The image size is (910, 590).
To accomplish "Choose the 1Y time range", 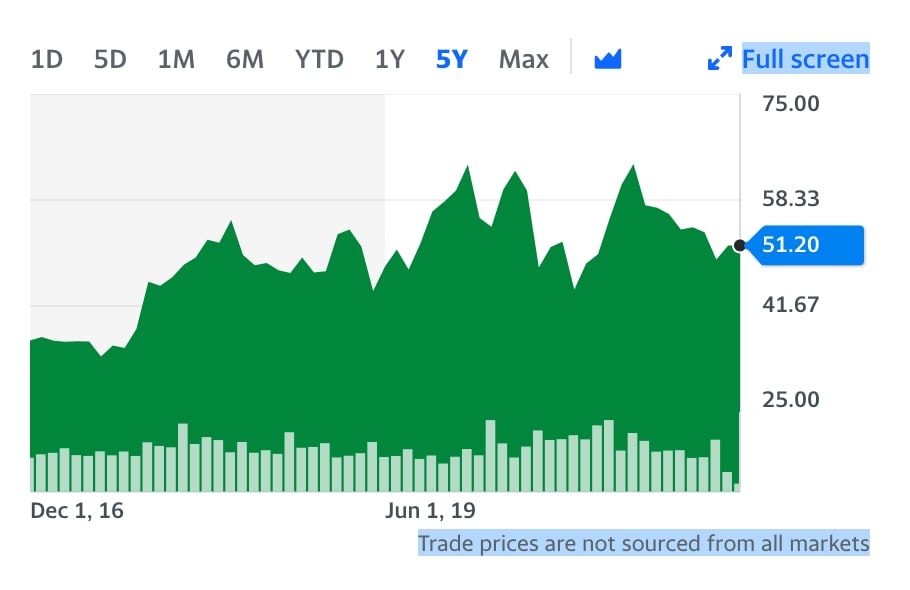I will click(389, 59).
